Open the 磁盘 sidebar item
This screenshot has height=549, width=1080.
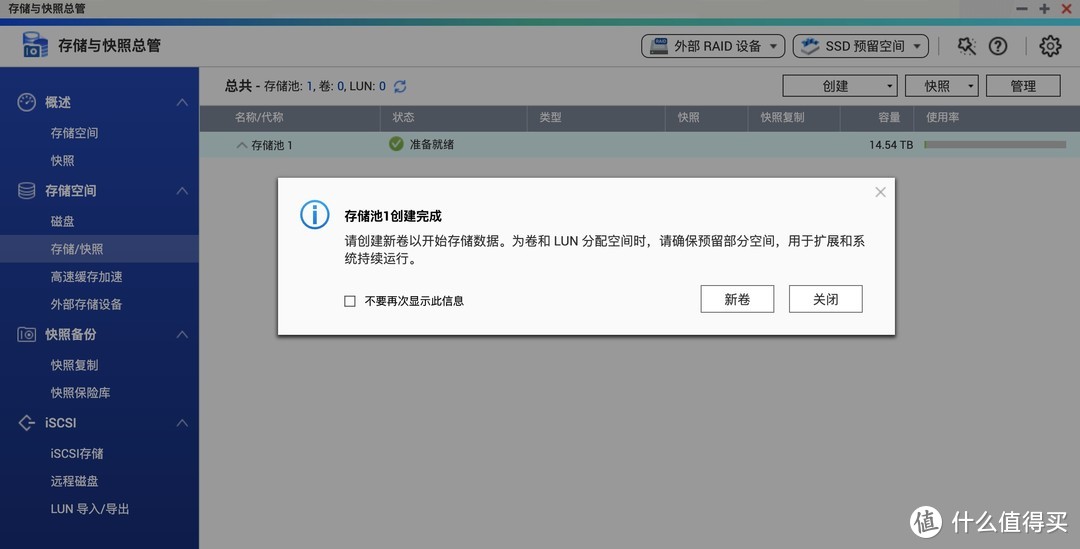[63, 221]
